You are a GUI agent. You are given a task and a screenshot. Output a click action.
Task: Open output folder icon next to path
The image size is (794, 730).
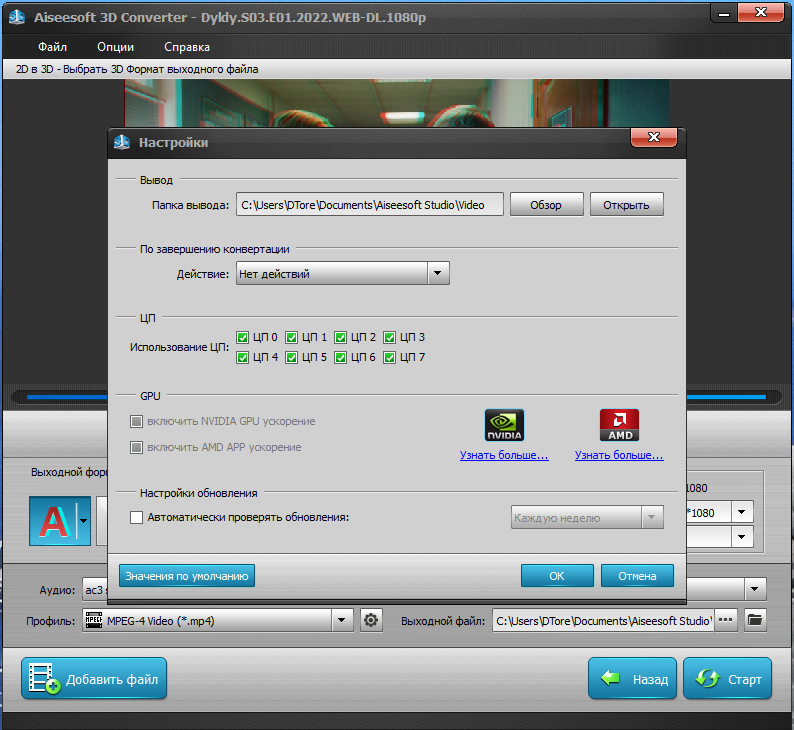(755, 620)
